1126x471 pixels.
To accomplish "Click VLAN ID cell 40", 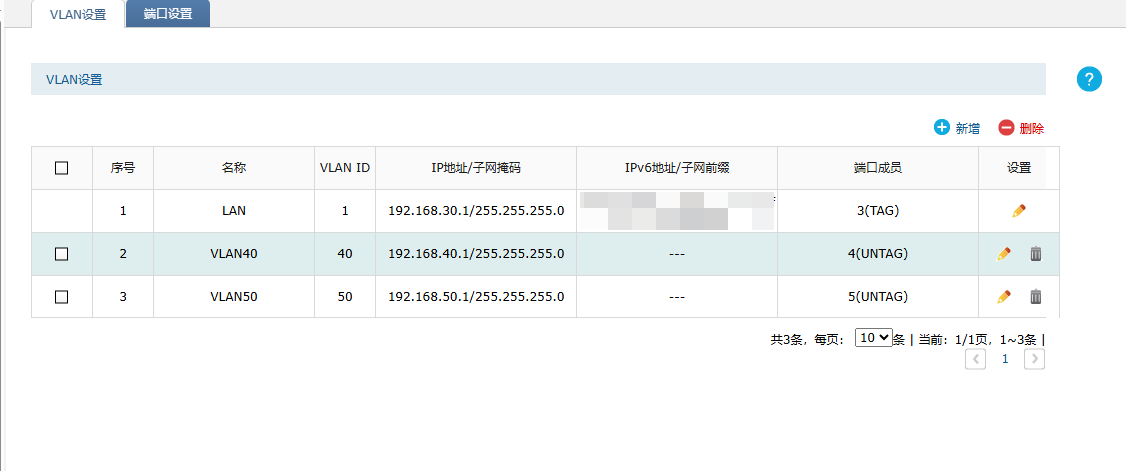I will 345,253.
